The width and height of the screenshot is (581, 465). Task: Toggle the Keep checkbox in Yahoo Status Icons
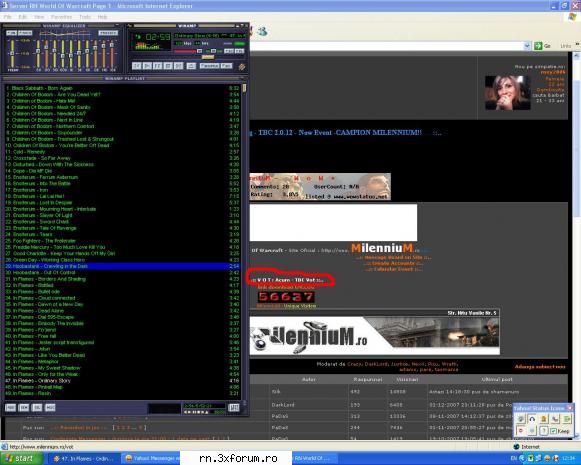pyautogui.click(x=560, y=431)
